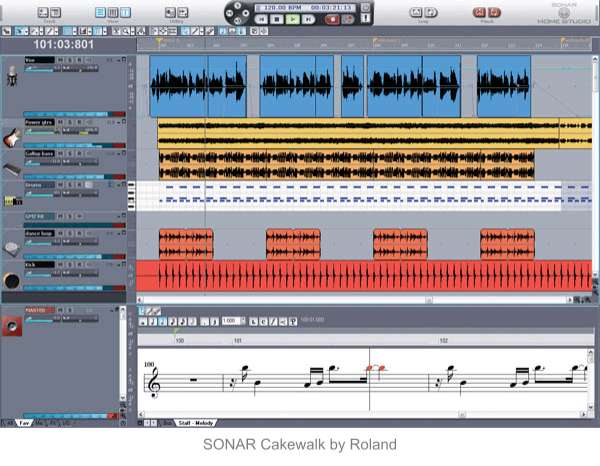
Task: Jump to end using the transport button
Action: pos(308,19)
